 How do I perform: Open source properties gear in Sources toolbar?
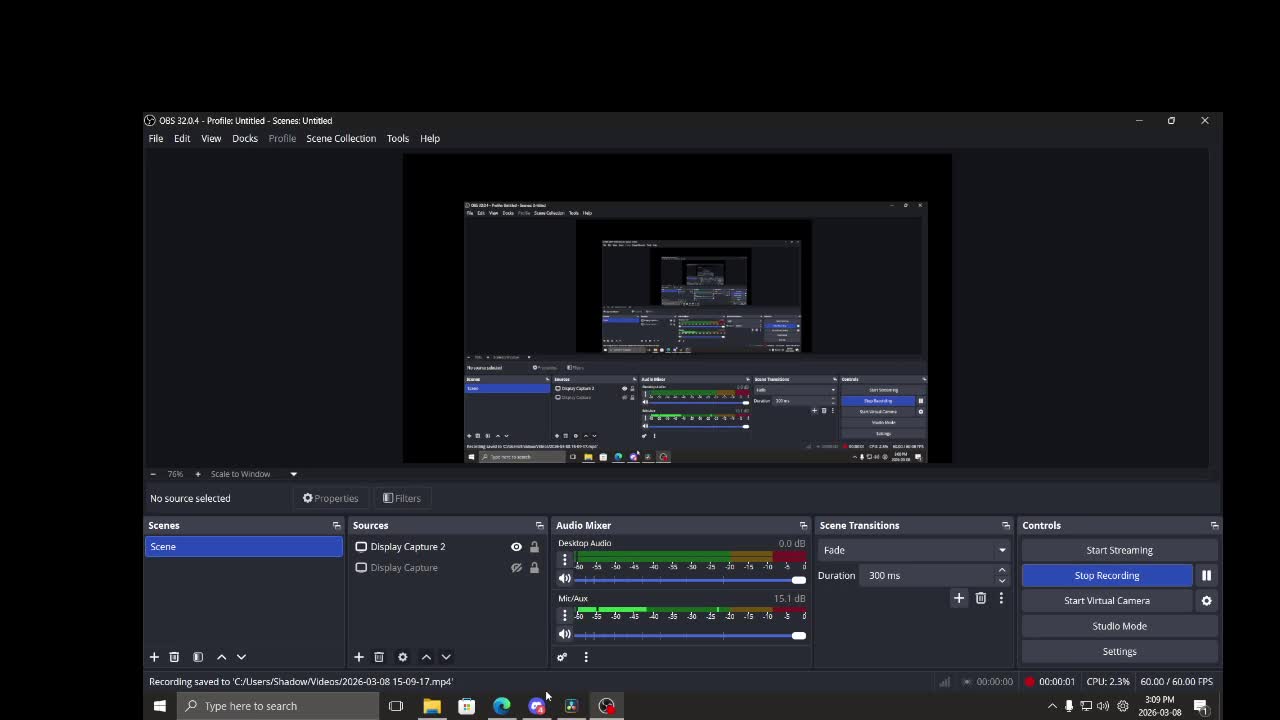pyautogui.click(x=402, y=657)
